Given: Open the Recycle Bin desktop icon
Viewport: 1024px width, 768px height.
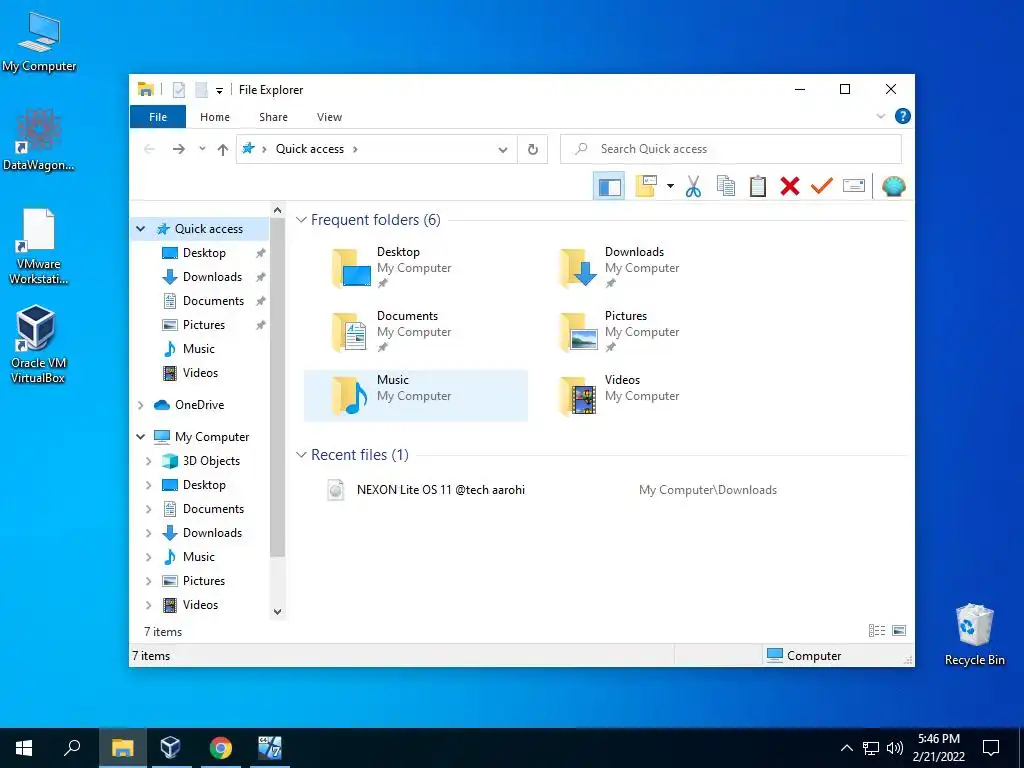Looking at the screenshot, I should [x=974, y=633].
